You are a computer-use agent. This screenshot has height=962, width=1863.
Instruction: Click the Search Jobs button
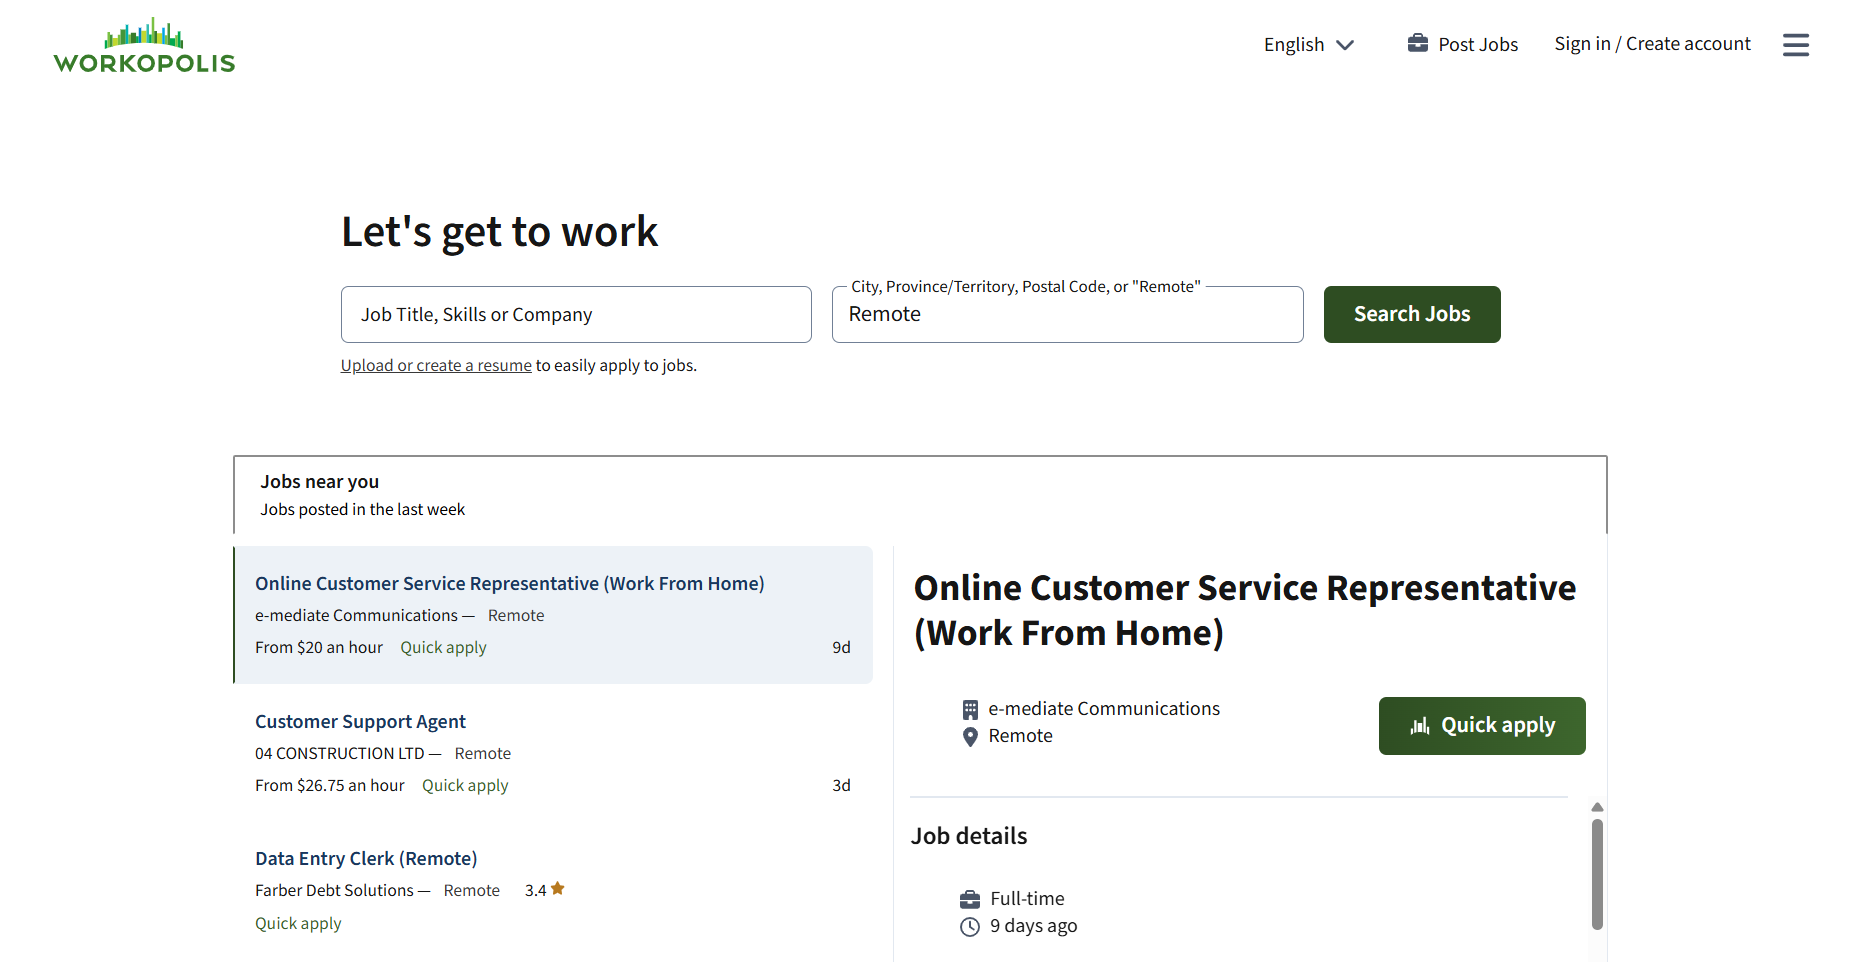coord(1411,314)
